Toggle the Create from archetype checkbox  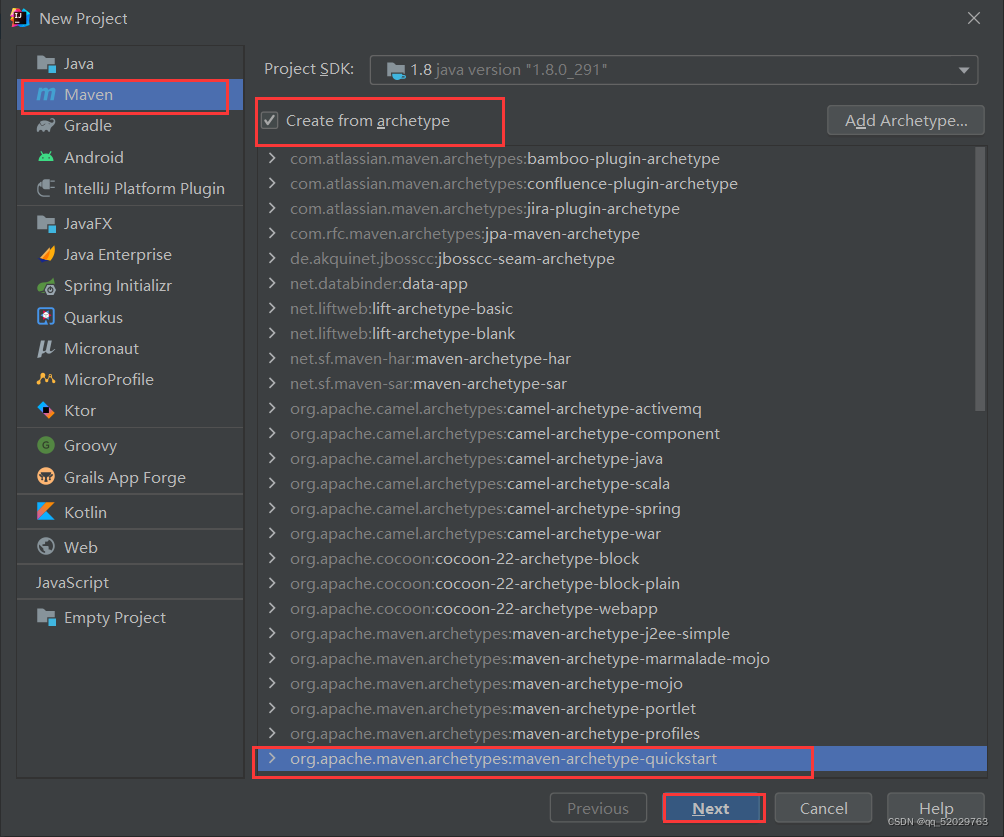coord(270,120)
